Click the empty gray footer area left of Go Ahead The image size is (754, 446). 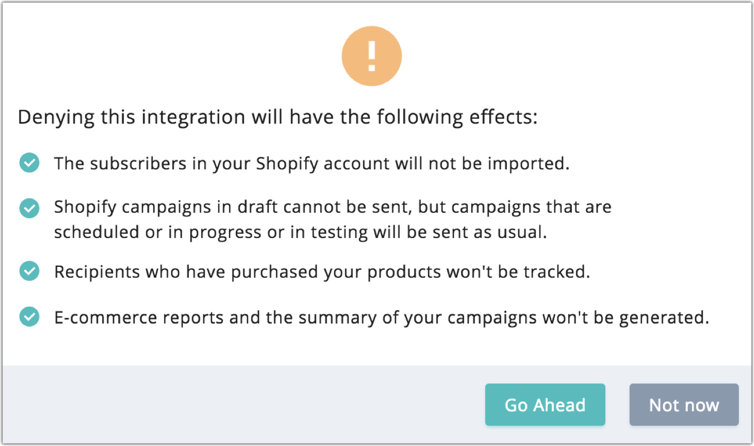(x=240, y=405)
